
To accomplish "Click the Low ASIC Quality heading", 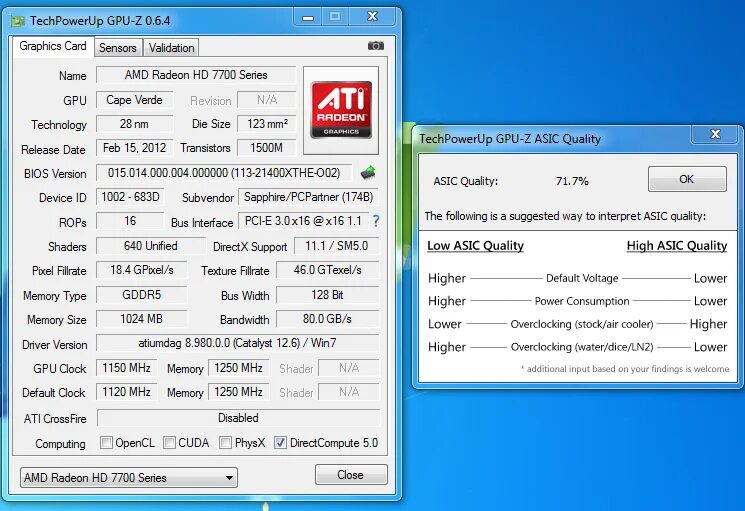I will point(475,246).
